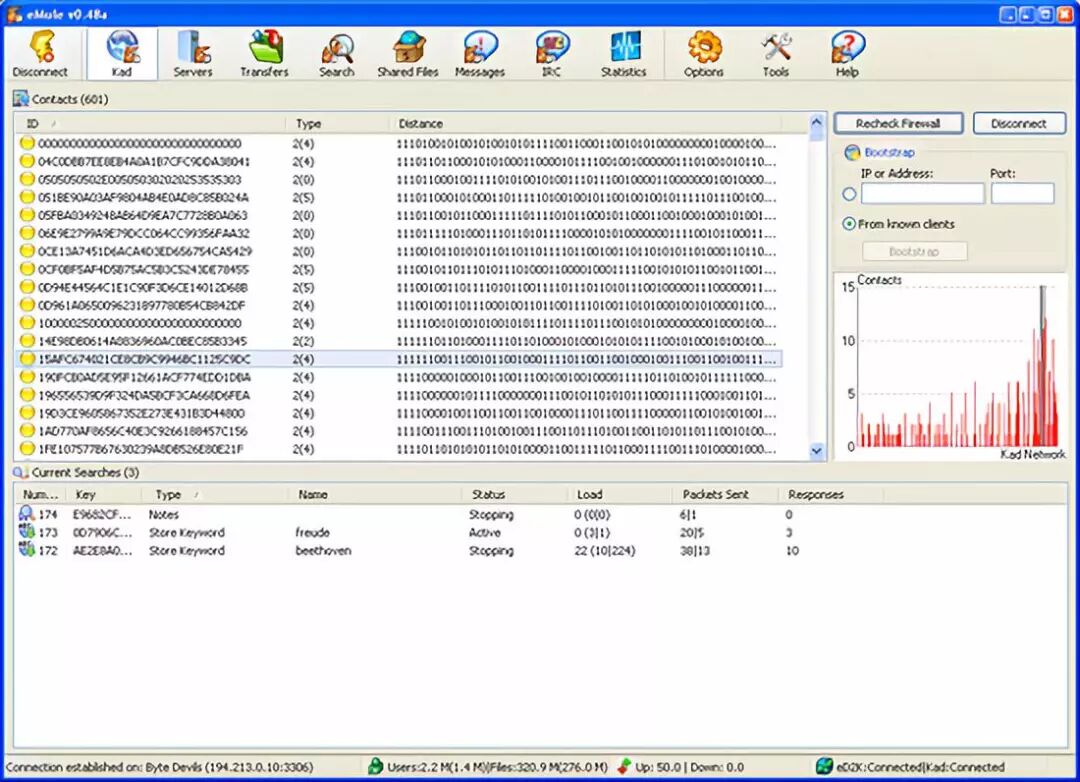Click the eD2K/Kad connection globe icon
The image size is (1080, 782).
tap(824, 766)
